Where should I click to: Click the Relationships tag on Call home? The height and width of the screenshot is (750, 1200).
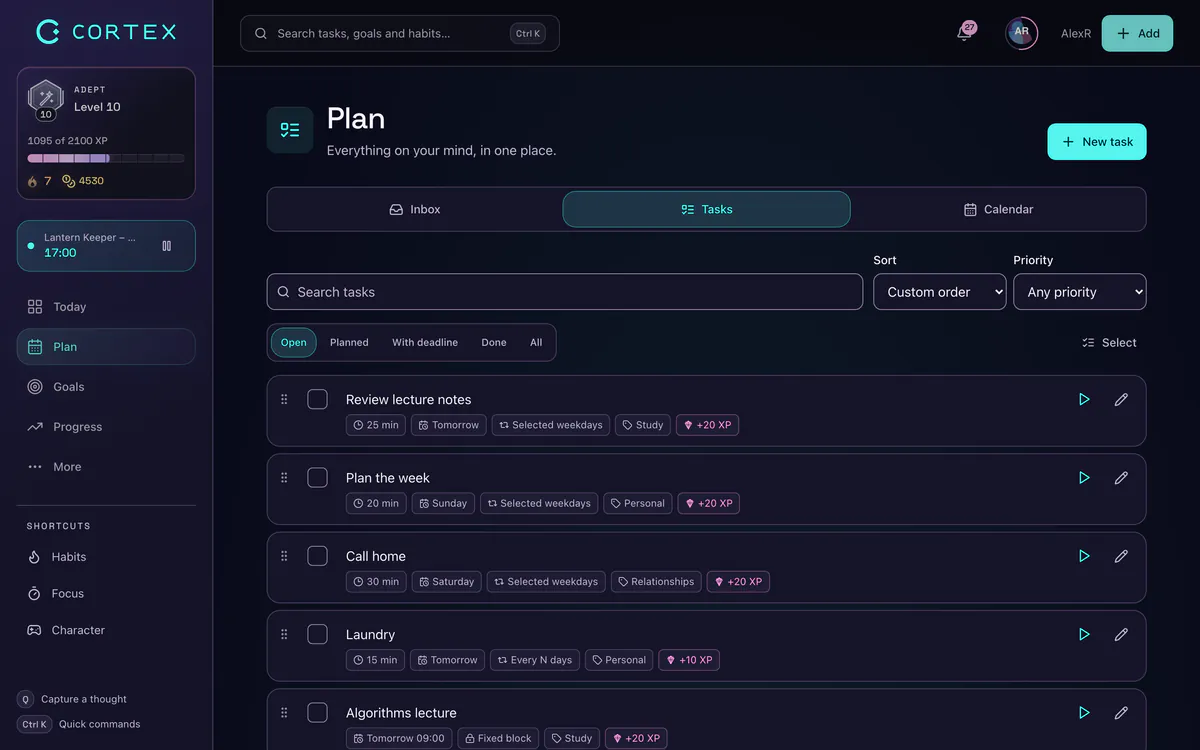point(656,582)
